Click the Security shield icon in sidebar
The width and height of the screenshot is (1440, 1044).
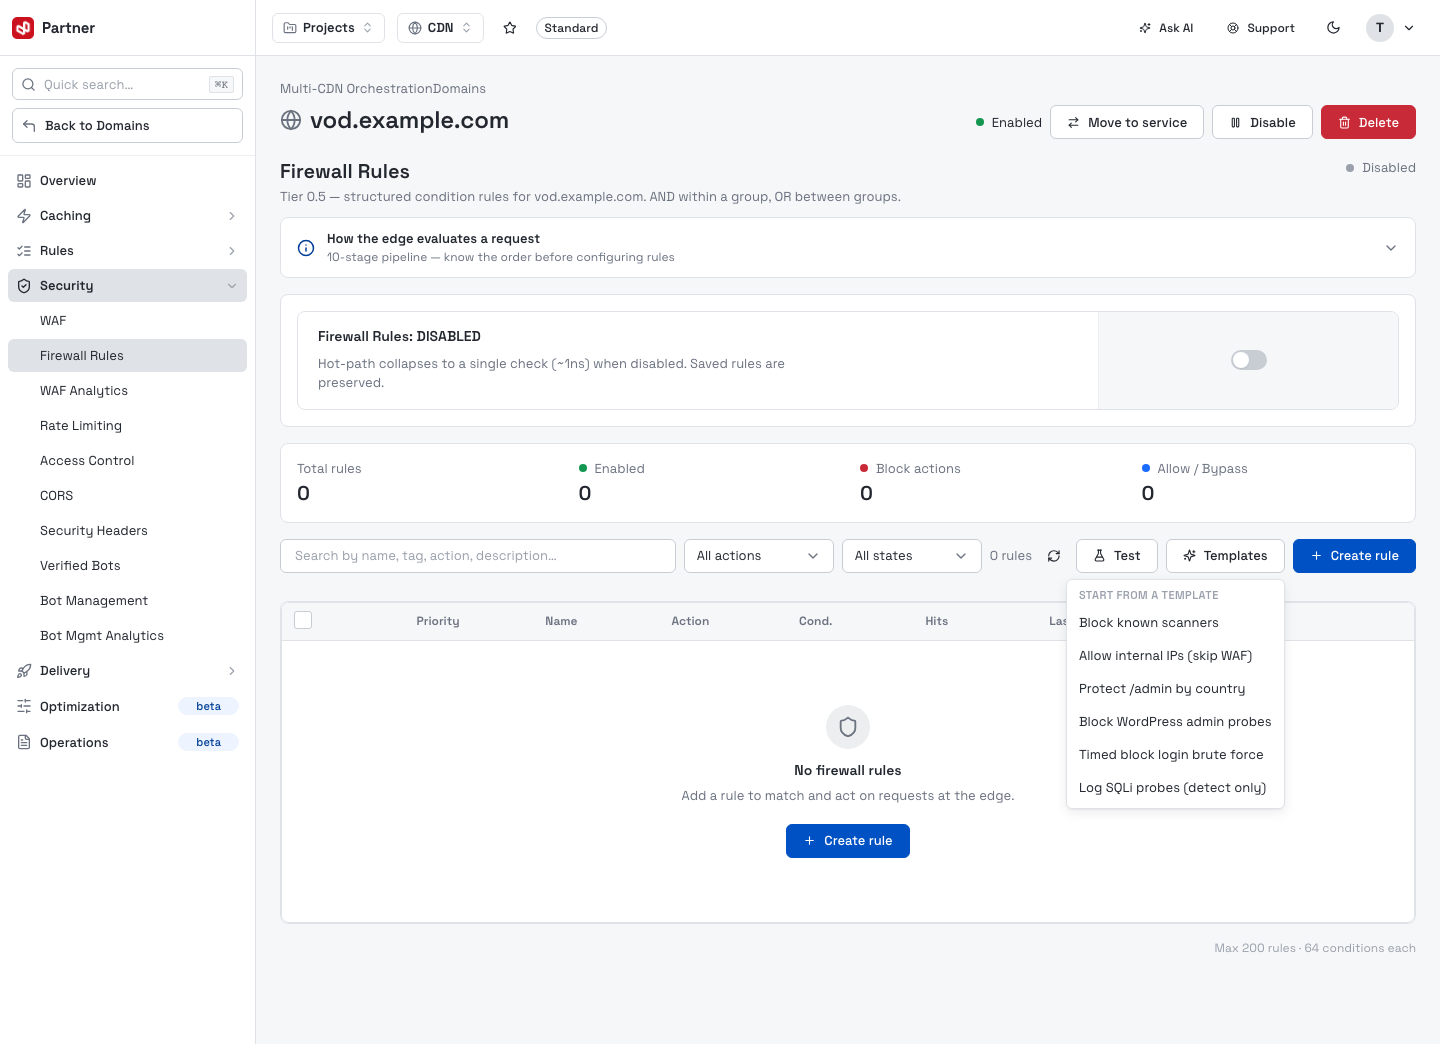(x=24, y=286)
